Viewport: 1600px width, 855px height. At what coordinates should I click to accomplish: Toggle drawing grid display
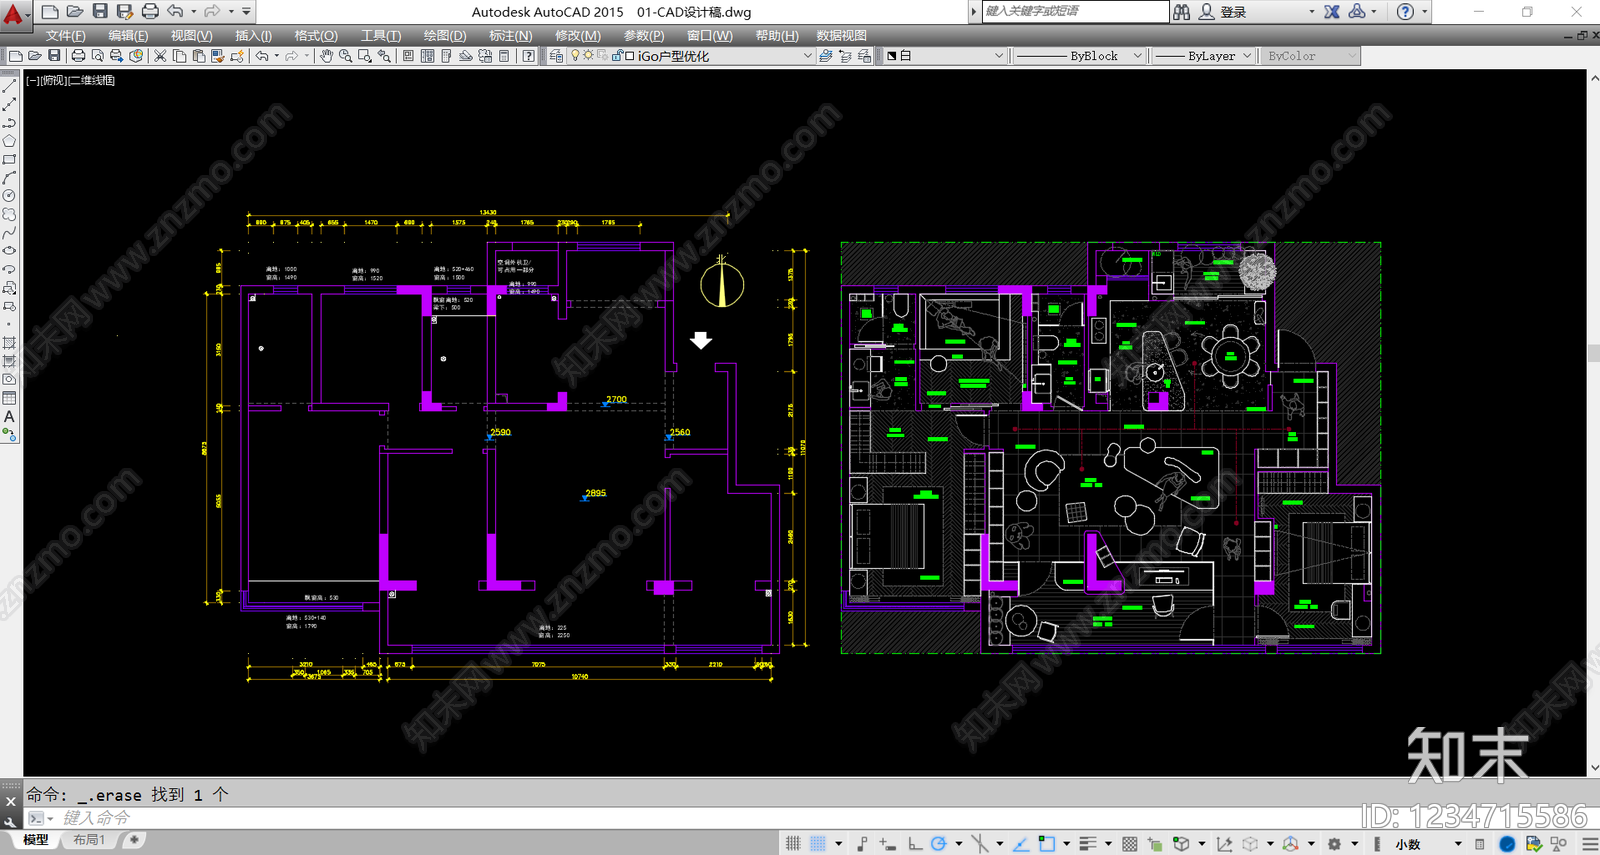793,844
